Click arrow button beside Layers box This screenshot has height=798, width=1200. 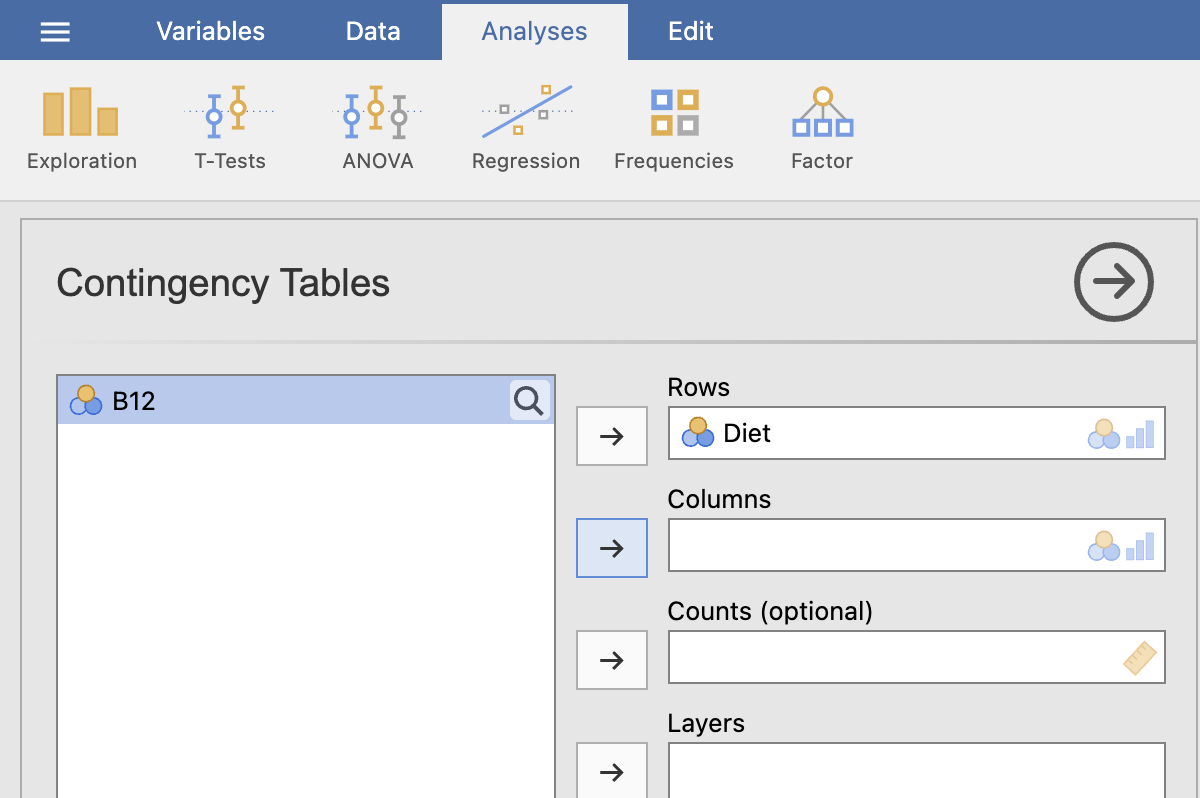(x=611, y=772)
